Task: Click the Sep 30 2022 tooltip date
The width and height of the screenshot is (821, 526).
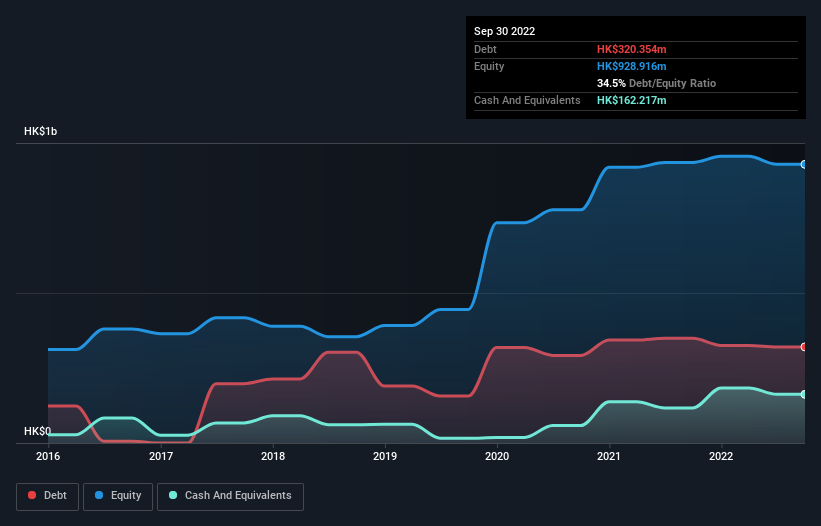Action: pos(504,31)
